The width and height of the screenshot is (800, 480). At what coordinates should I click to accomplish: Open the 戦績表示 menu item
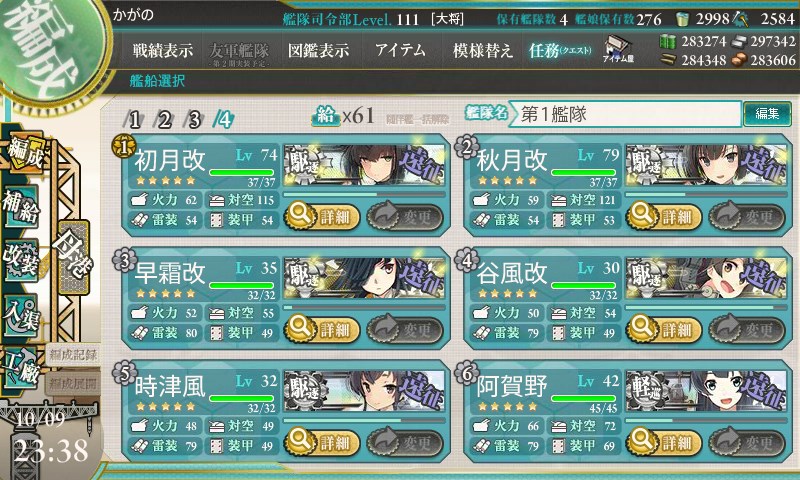pos(163,50)
